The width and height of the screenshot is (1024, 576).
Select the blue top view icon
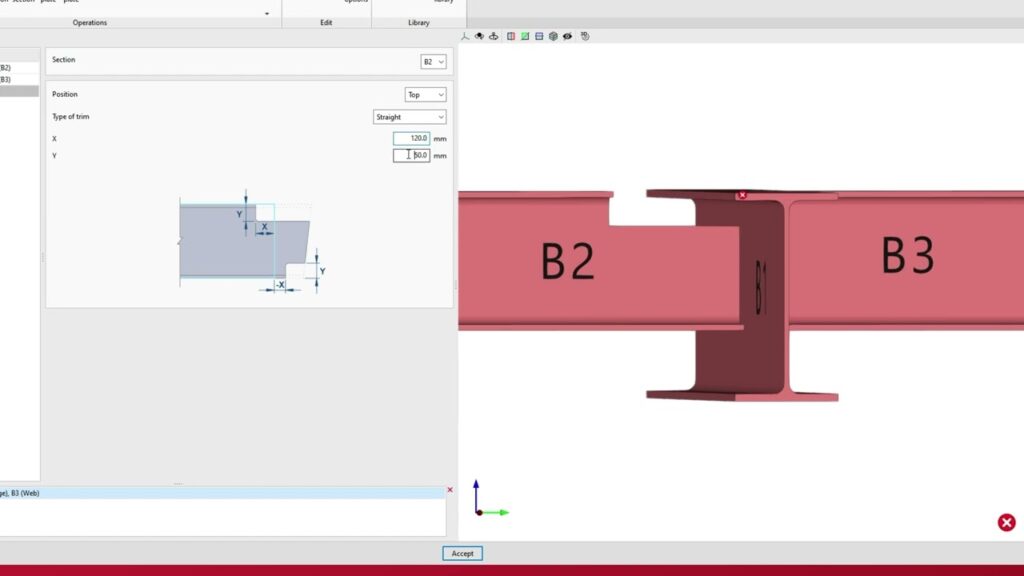coord(539,36)
